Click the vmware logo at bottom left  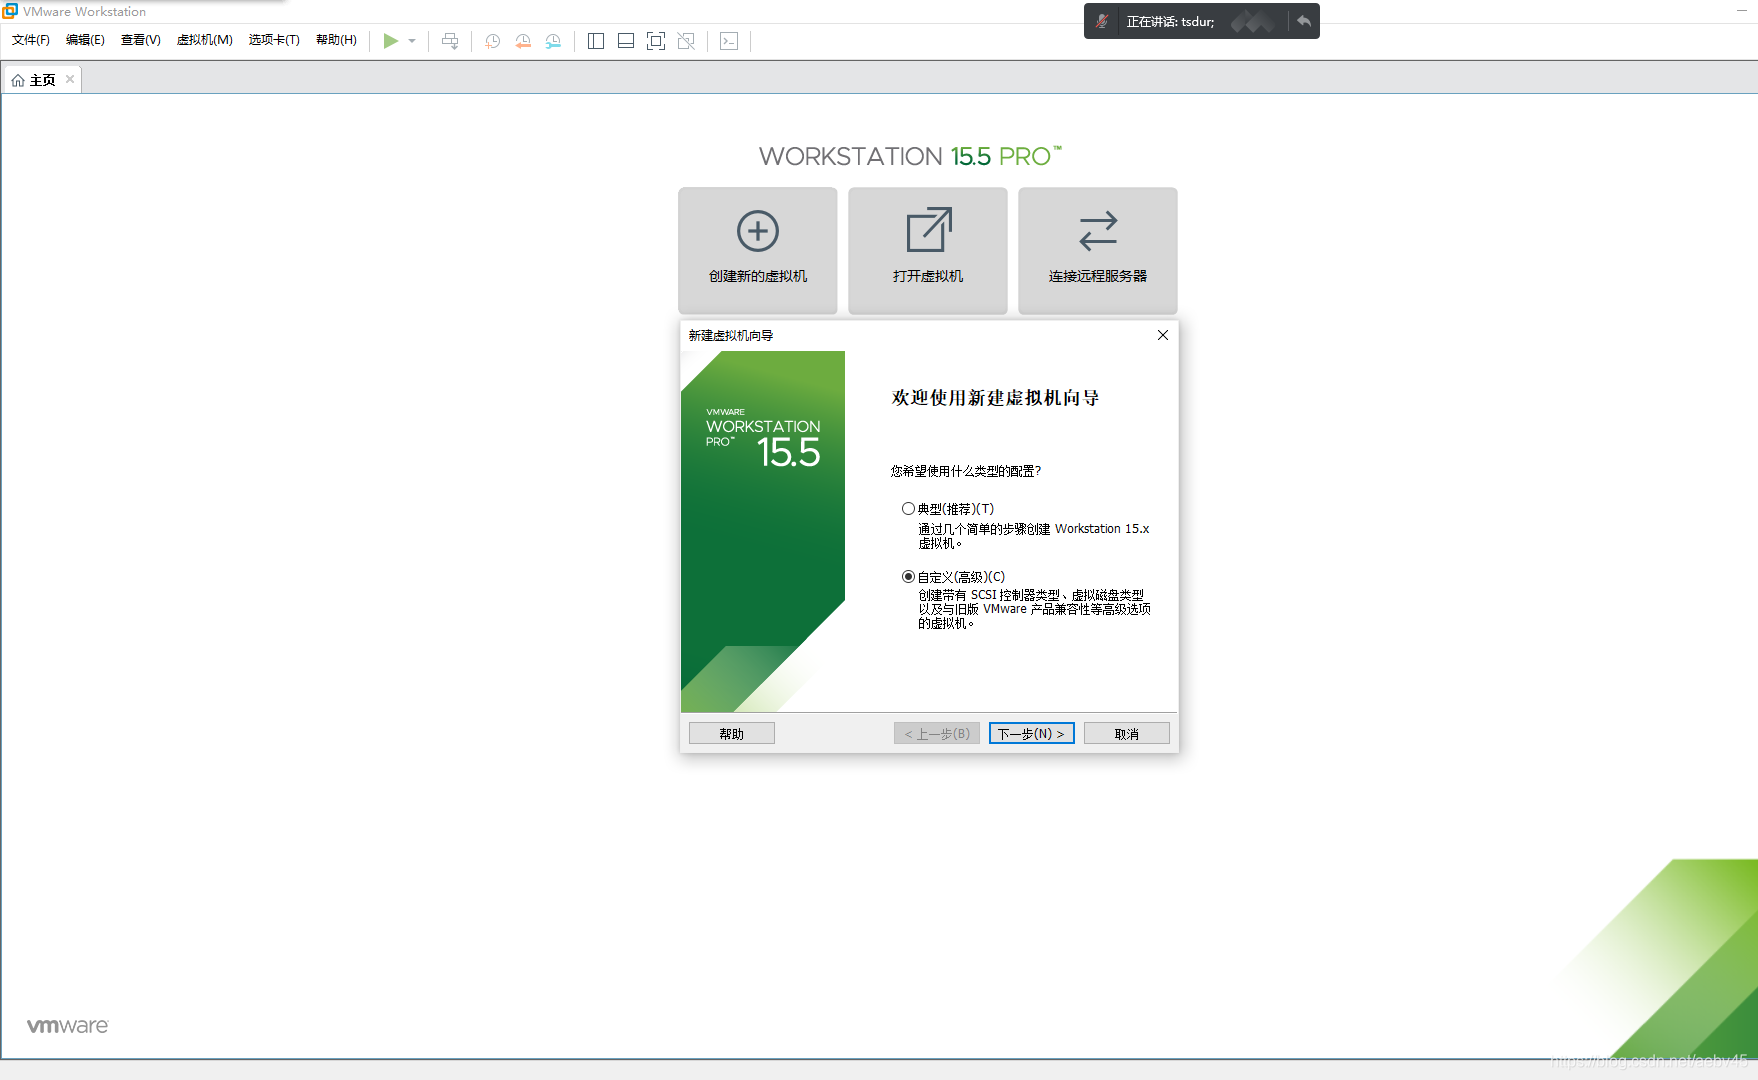coord(68,1026)
